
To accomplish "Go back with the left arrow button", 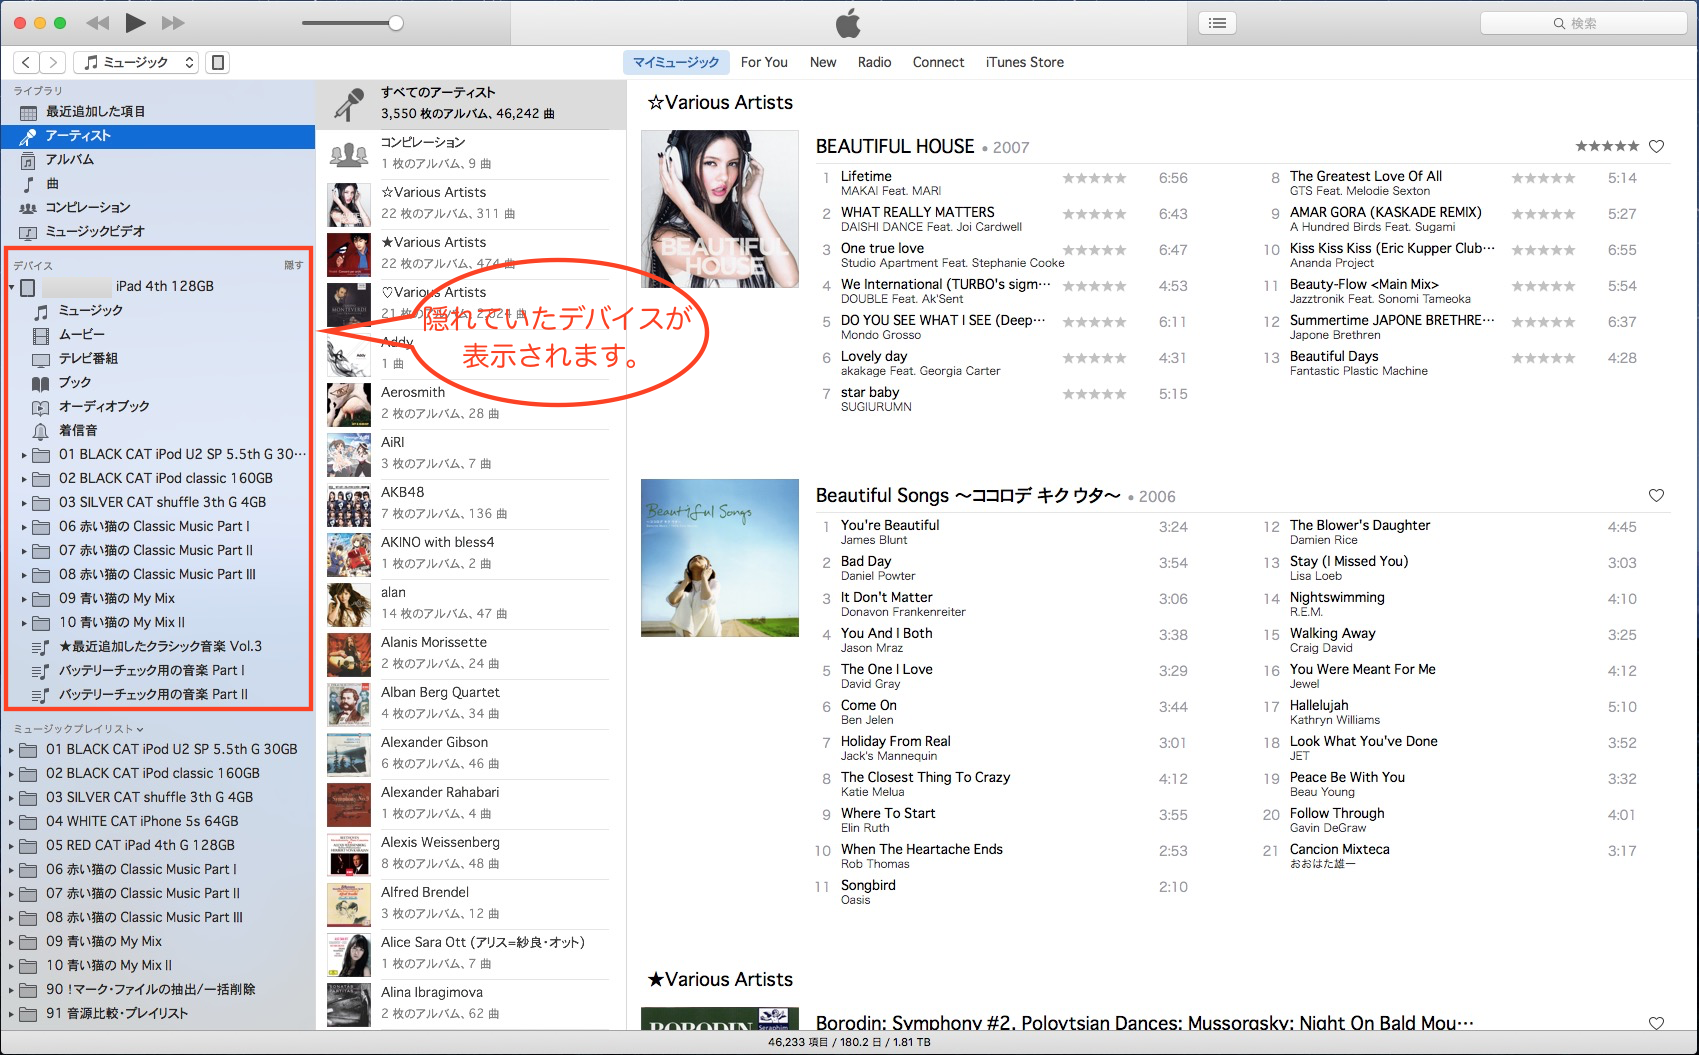I will [27, 62].
